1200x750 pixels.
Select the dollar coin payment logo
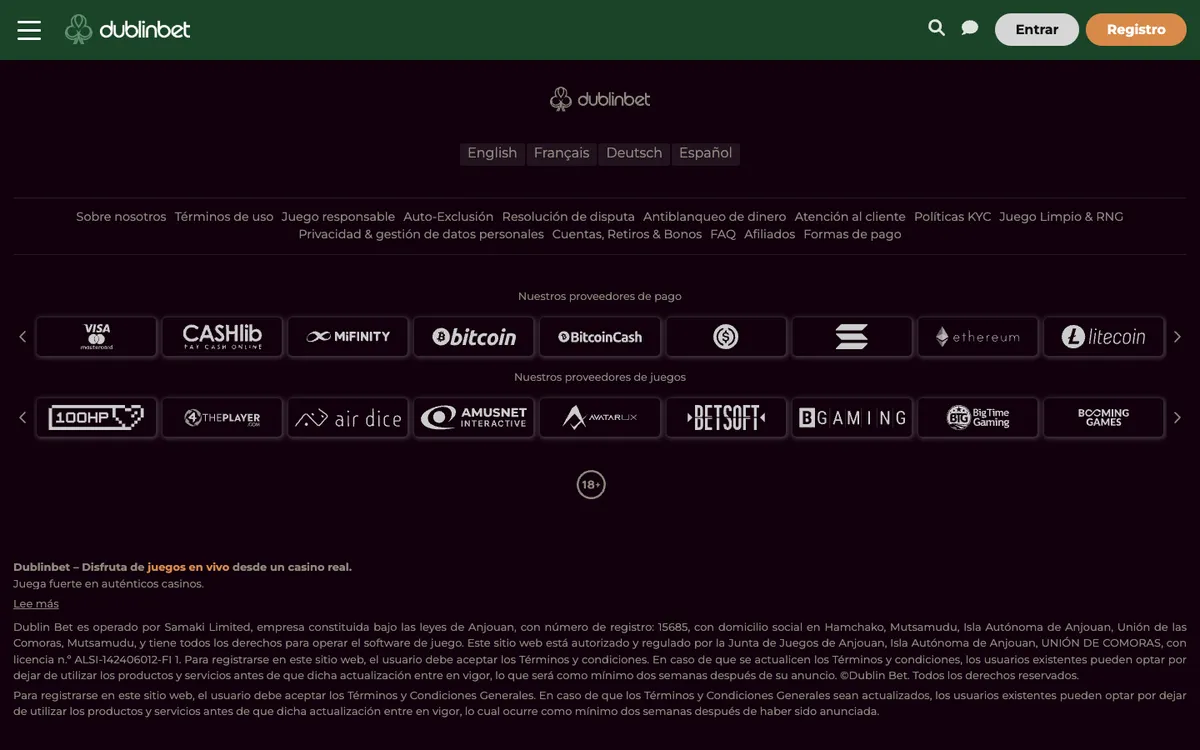(726, 337)
